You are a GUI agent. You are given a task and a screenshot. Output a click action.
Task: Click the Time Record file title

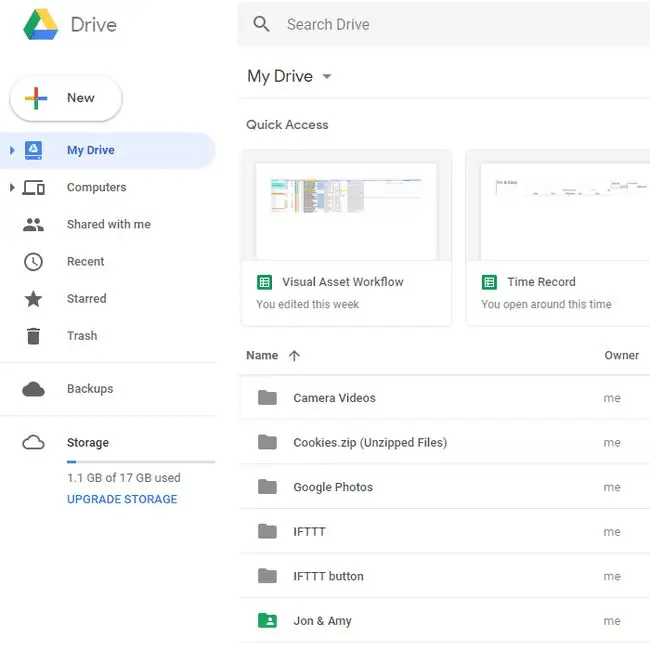541,282
